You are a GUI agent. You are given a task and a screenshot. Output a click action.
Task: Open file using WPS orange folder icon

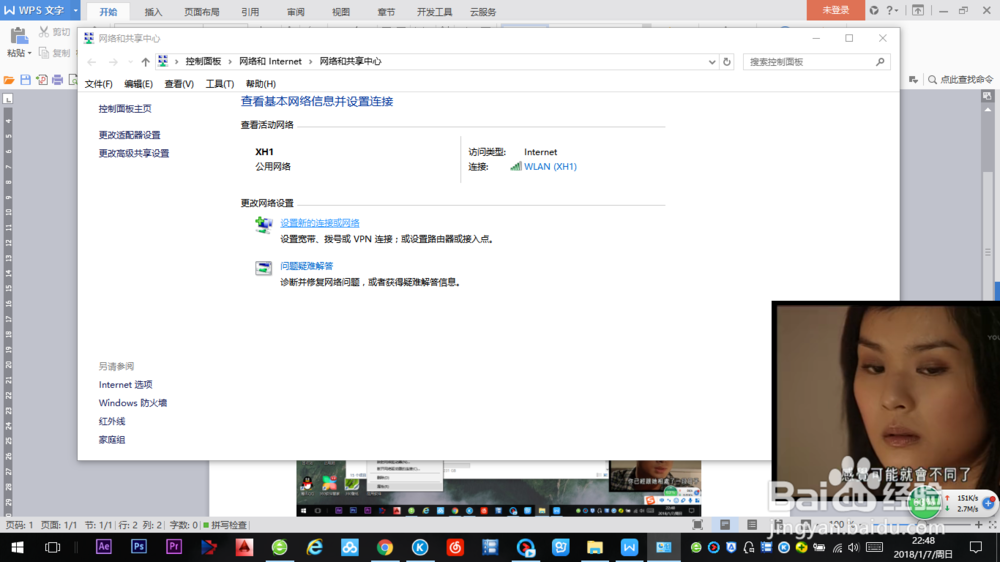9,80
